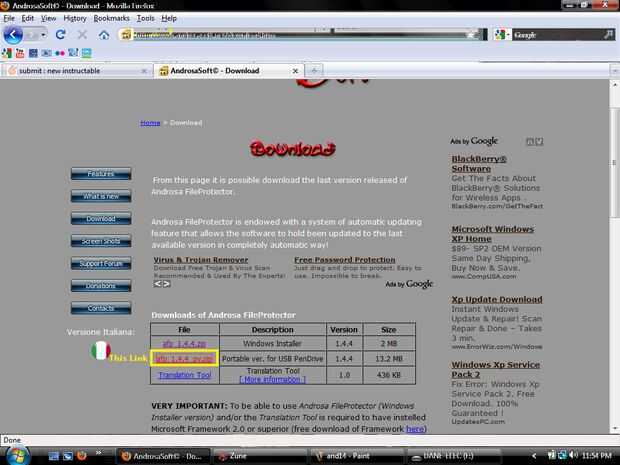Viewport: 620px width, 465px height.
Task: Open the Tools menu
Action: click(x=146, y=18)
